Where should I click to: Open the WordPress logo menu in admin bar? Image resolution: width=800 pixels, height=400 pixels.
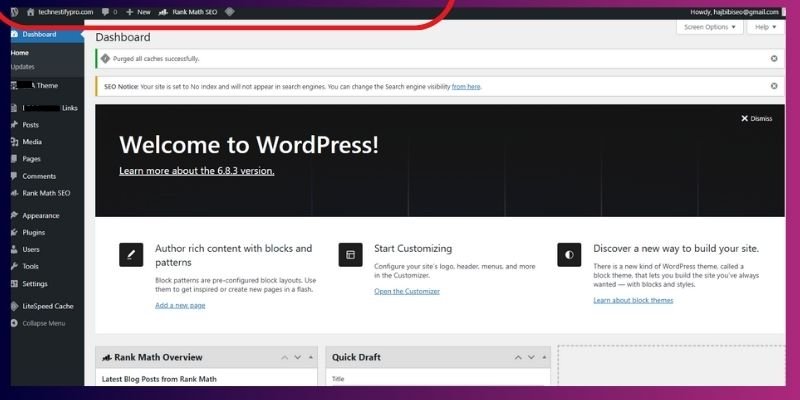click(14, 12)
